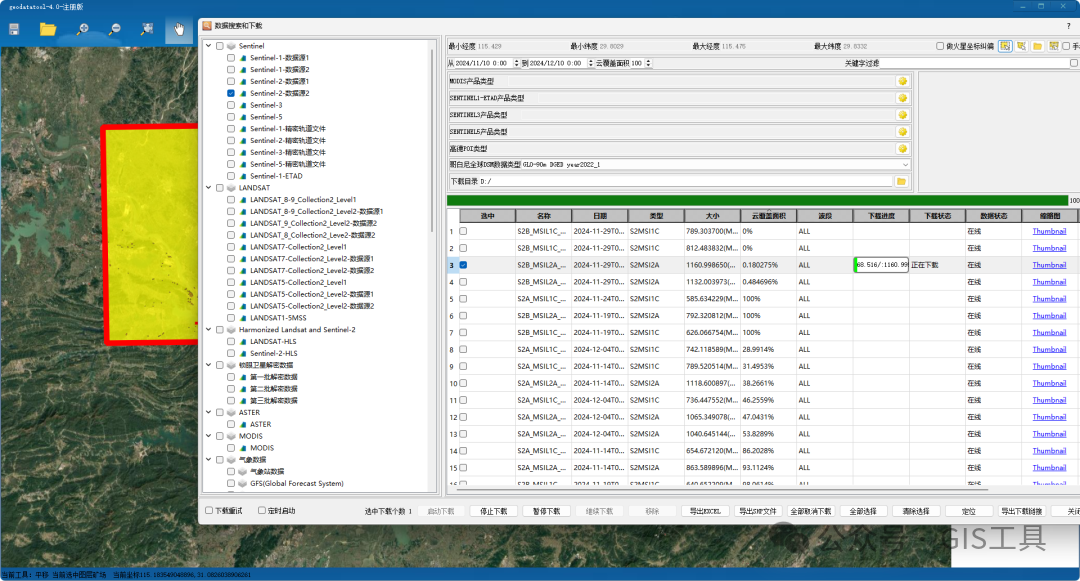
Task: Check the Sentinel-2-HLS checkbox
Action: pos(231,354)
